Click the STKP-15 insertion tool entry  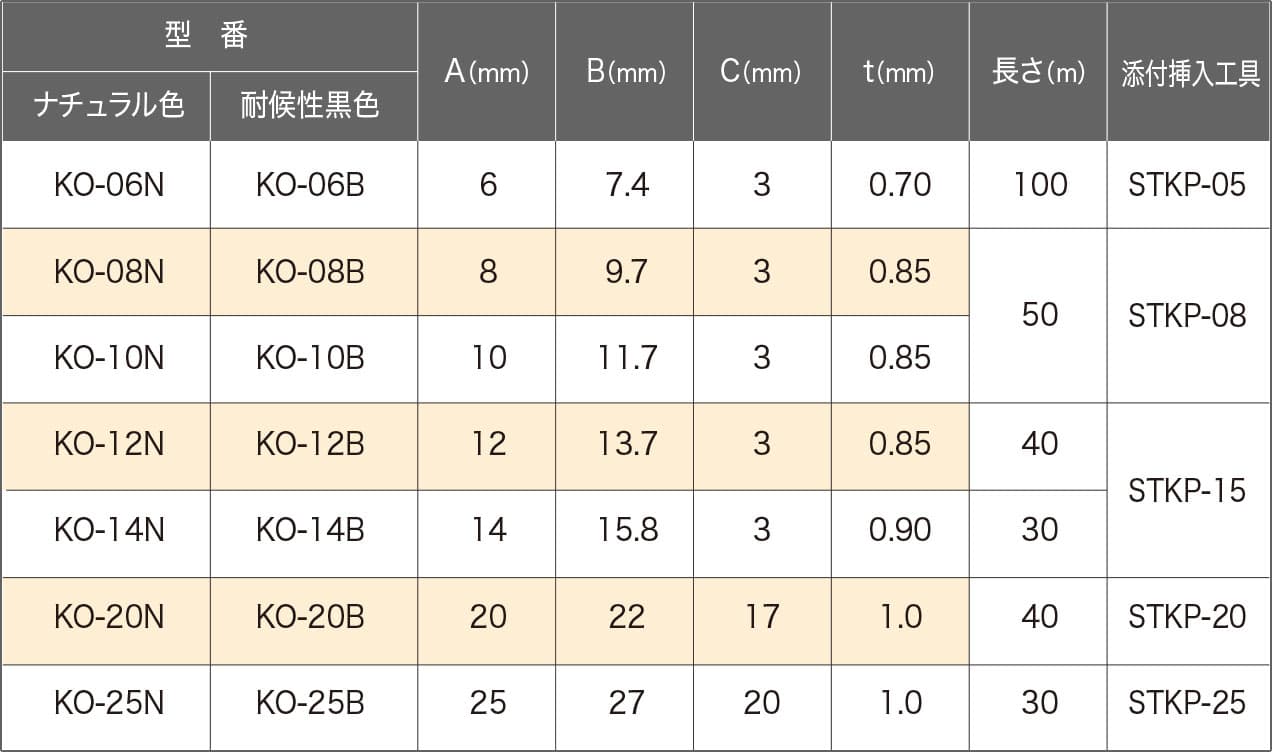(x=1187, y=490)
